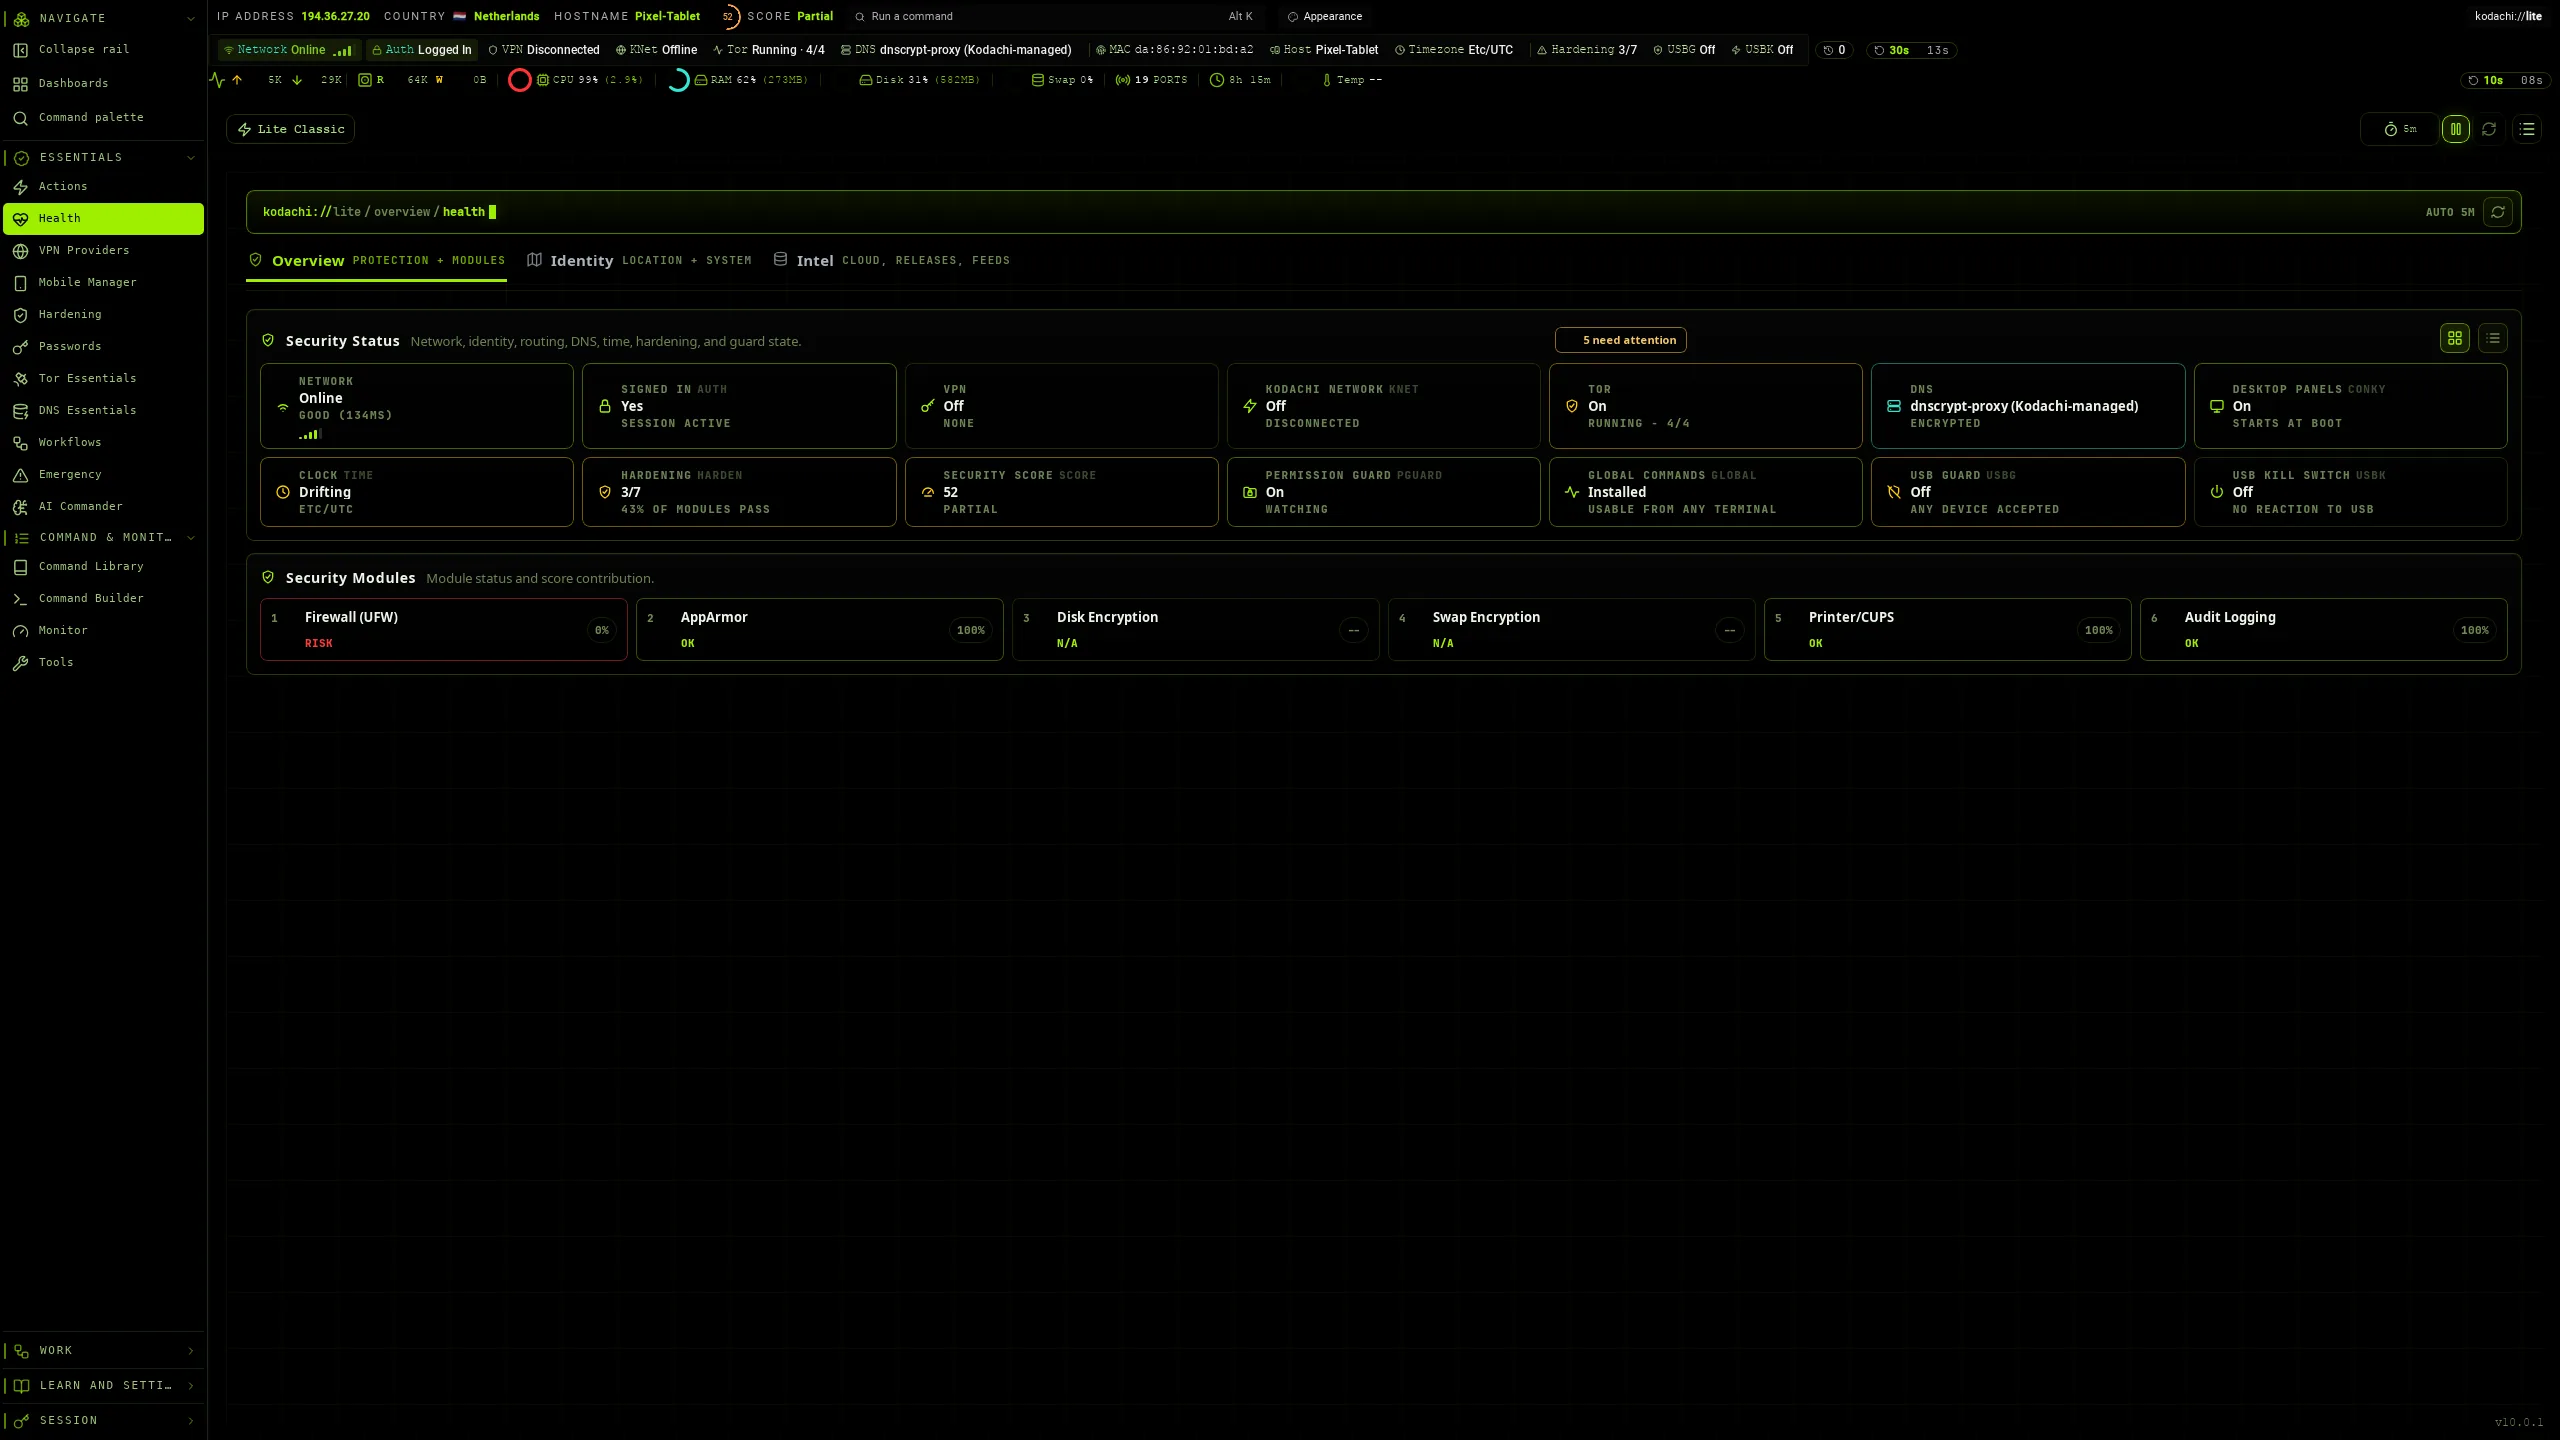Open Emergency section

(104, 475)
